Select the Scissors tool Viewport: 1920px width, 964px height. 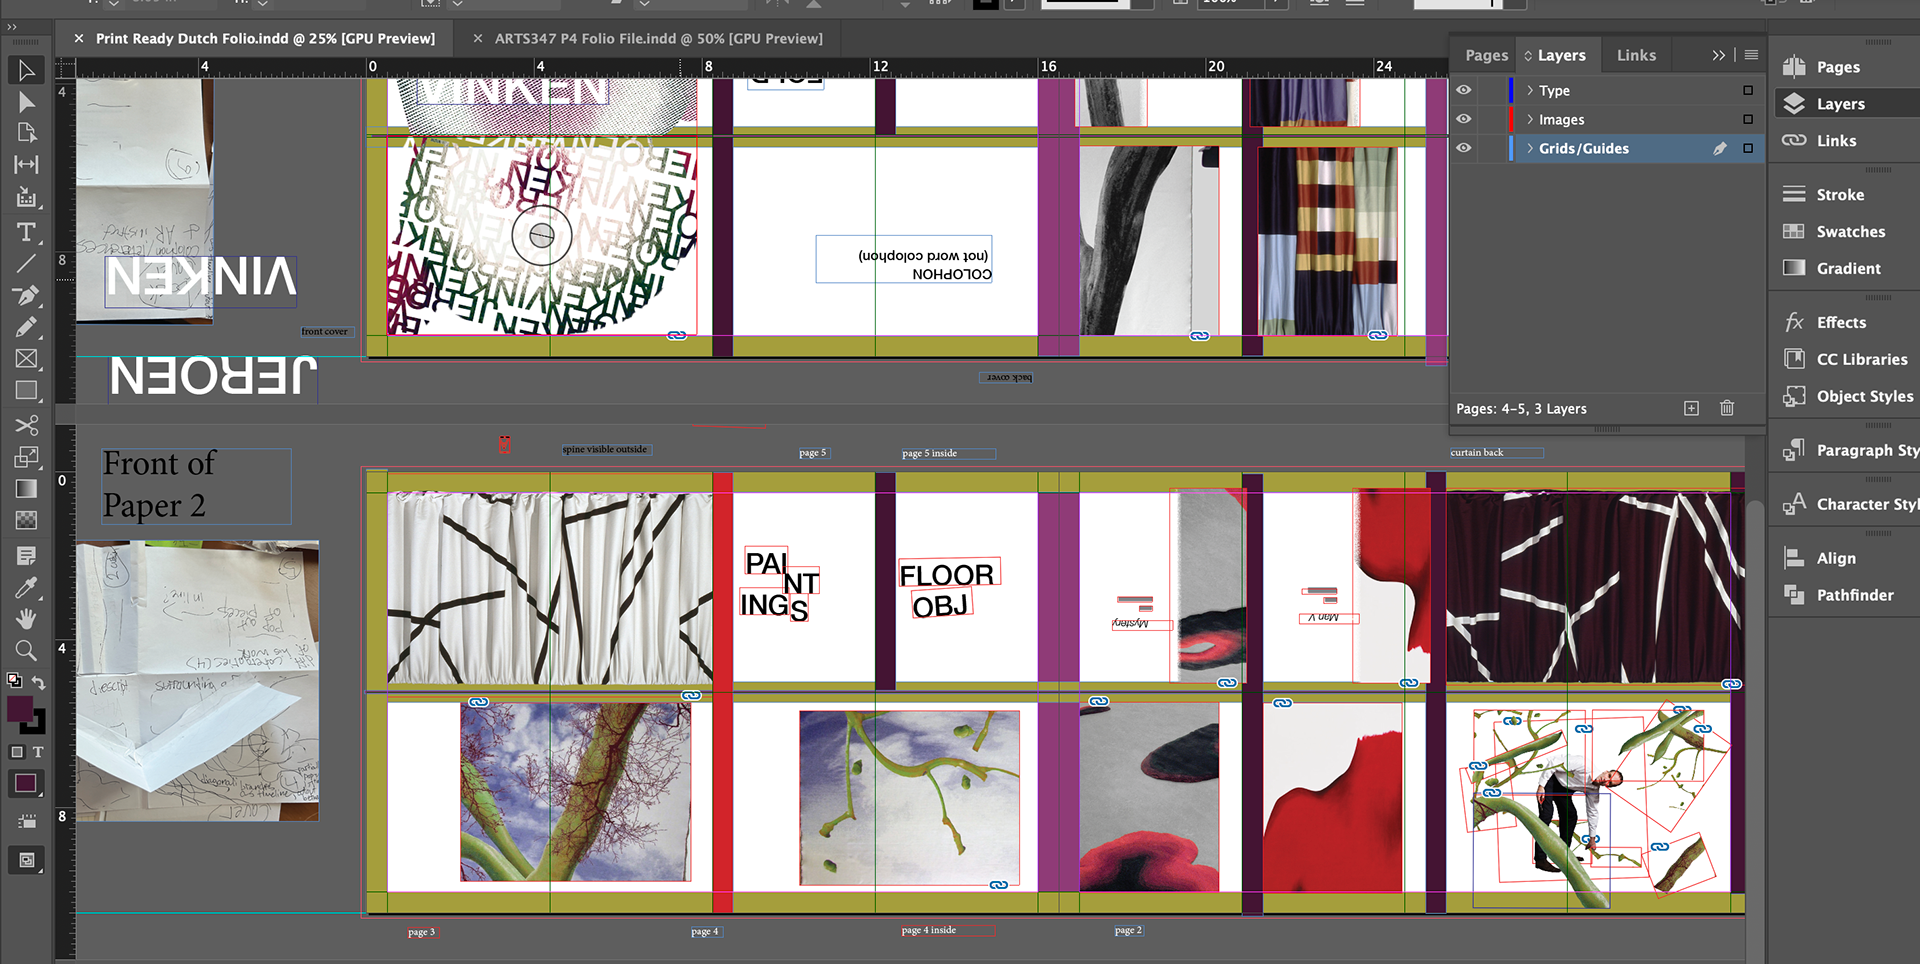click(x=27, y=426)
